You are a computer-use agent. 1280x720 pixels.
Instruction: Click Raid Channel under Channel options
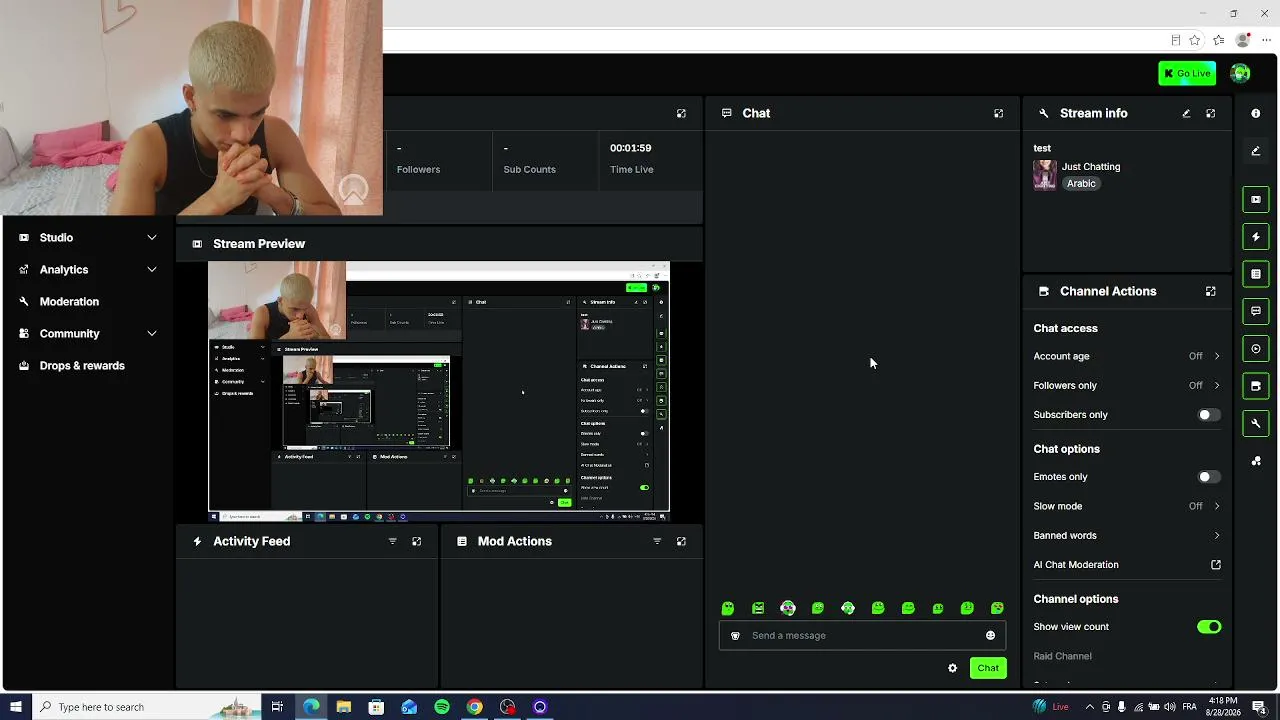pos(1062,656)
